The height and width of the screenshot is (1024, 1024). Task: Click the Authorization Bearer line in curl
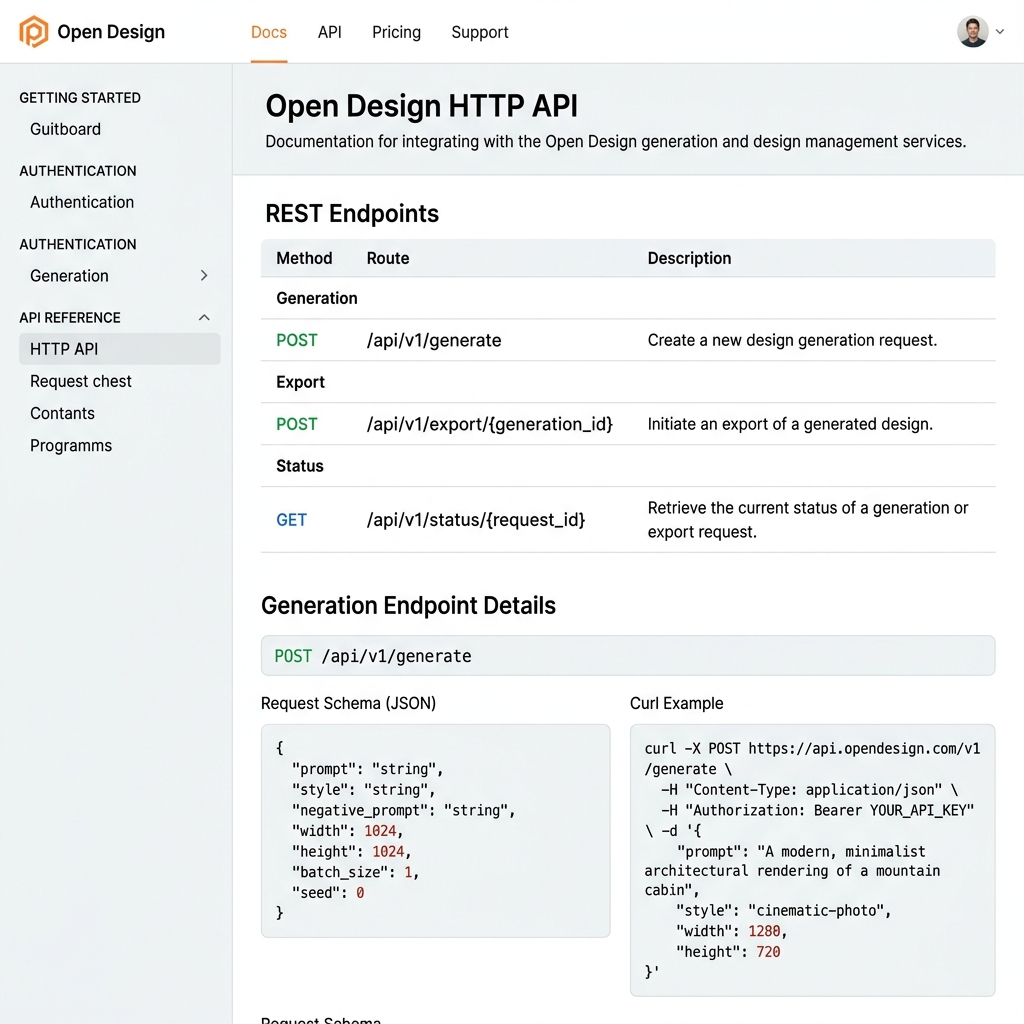[817, 810]
